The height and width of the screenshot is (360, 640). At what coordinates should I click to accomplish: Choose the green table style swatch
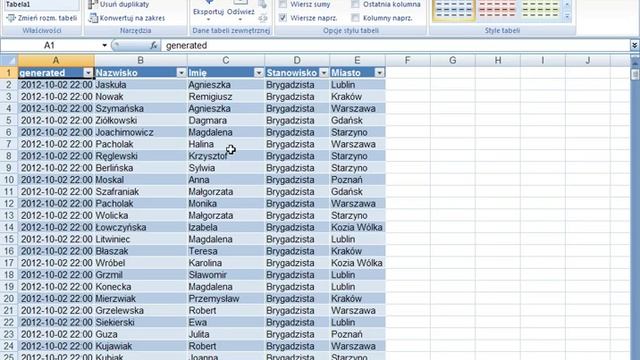point(540,10)
